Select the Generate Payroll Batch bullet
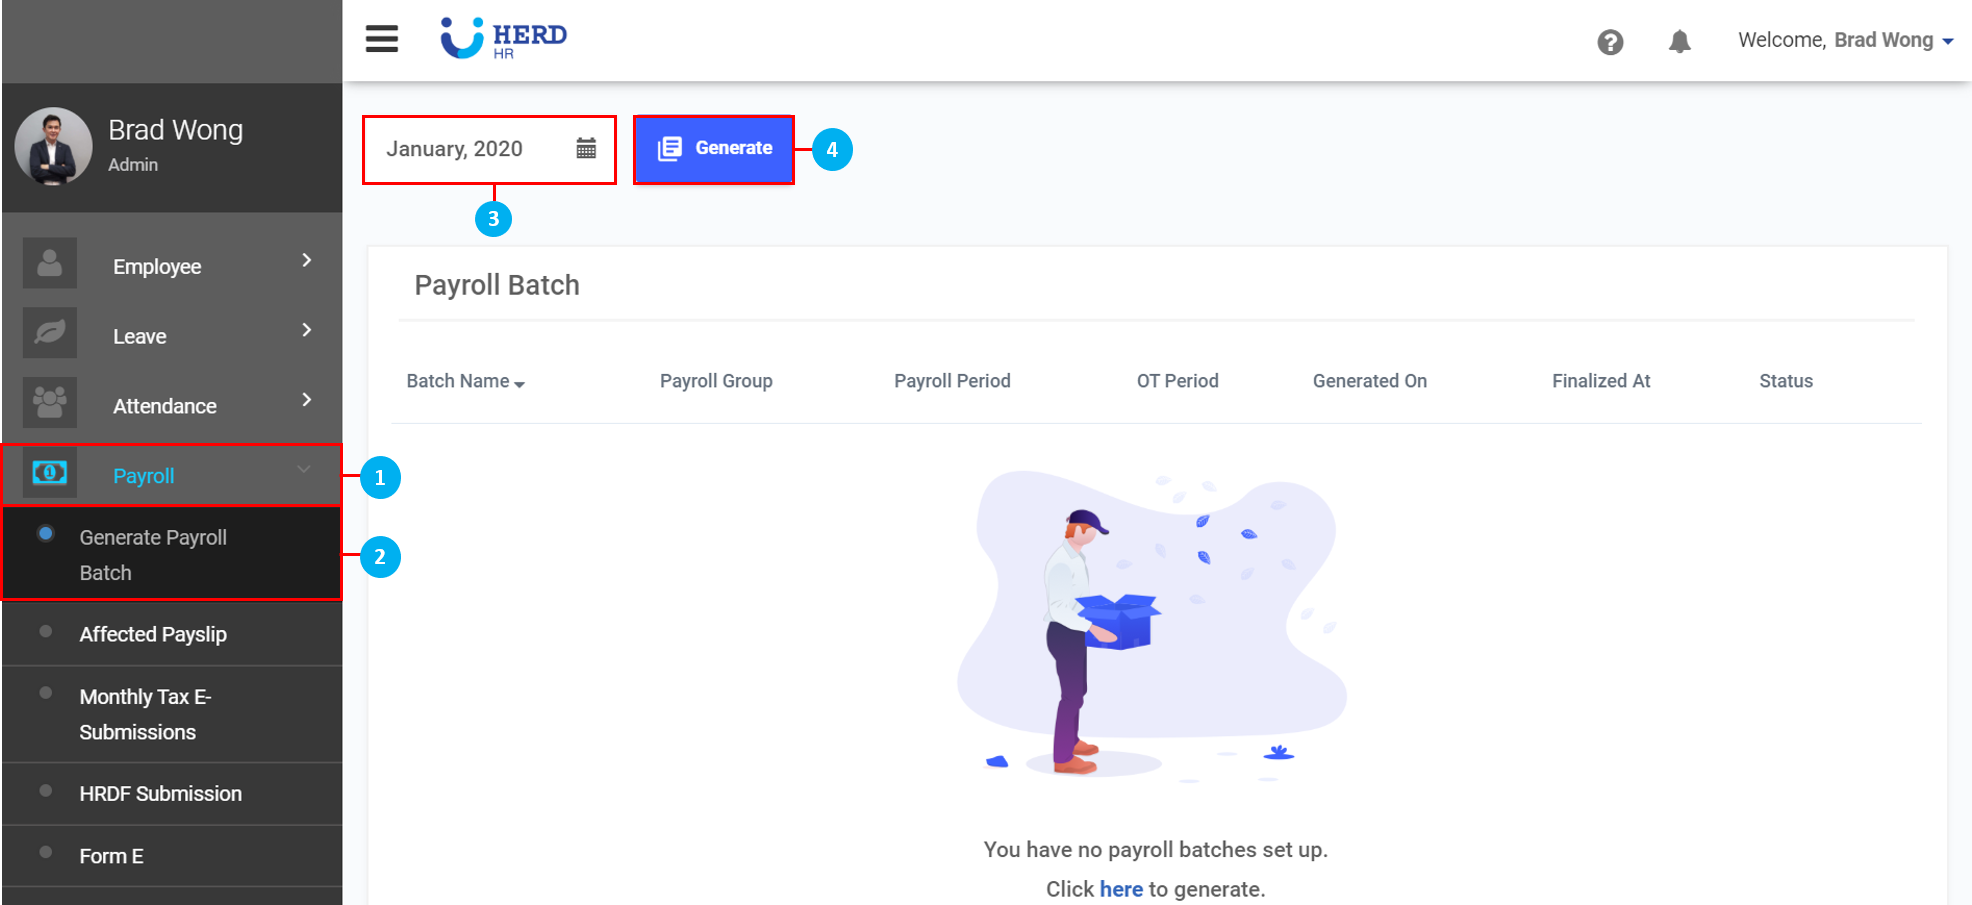 click(x=46, y=534)
